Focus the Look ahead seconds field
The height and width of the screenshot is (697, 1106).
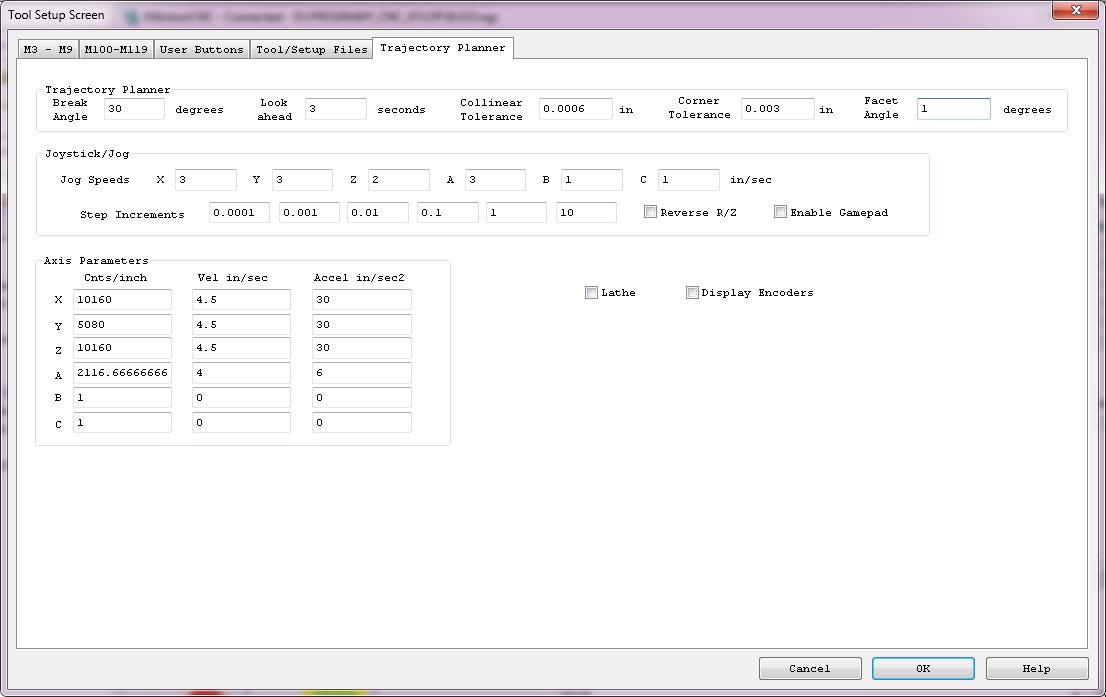tap(336, 109)
